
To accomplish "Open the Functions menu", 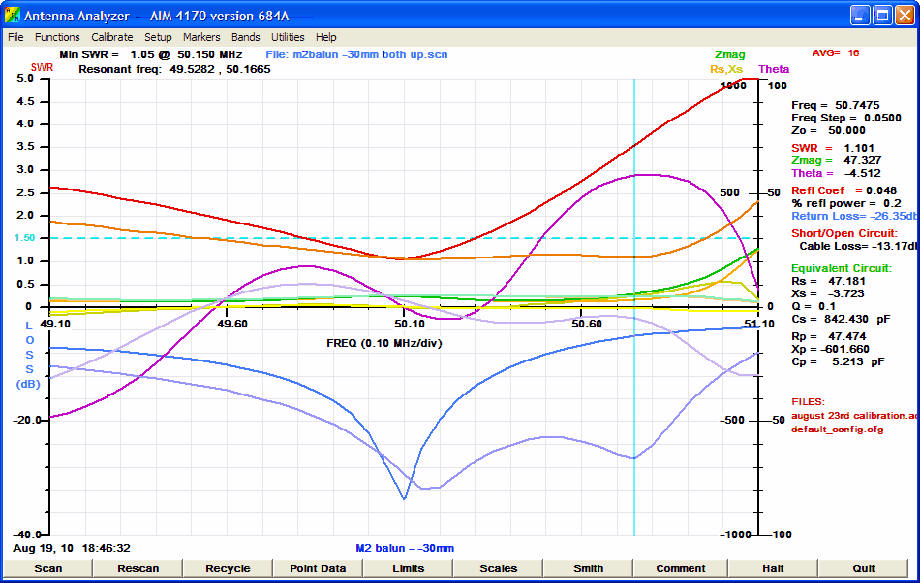I will coord(57,37).
